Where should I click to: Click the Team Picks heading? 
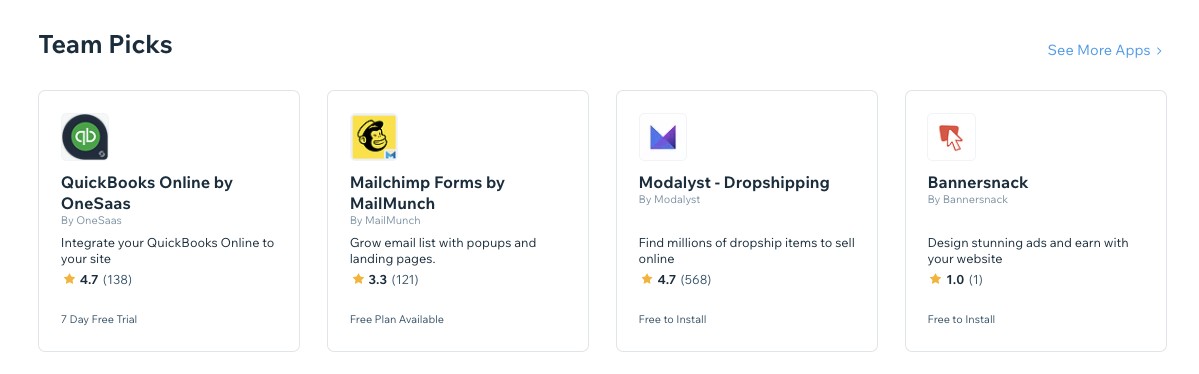[x=106, y=44]
